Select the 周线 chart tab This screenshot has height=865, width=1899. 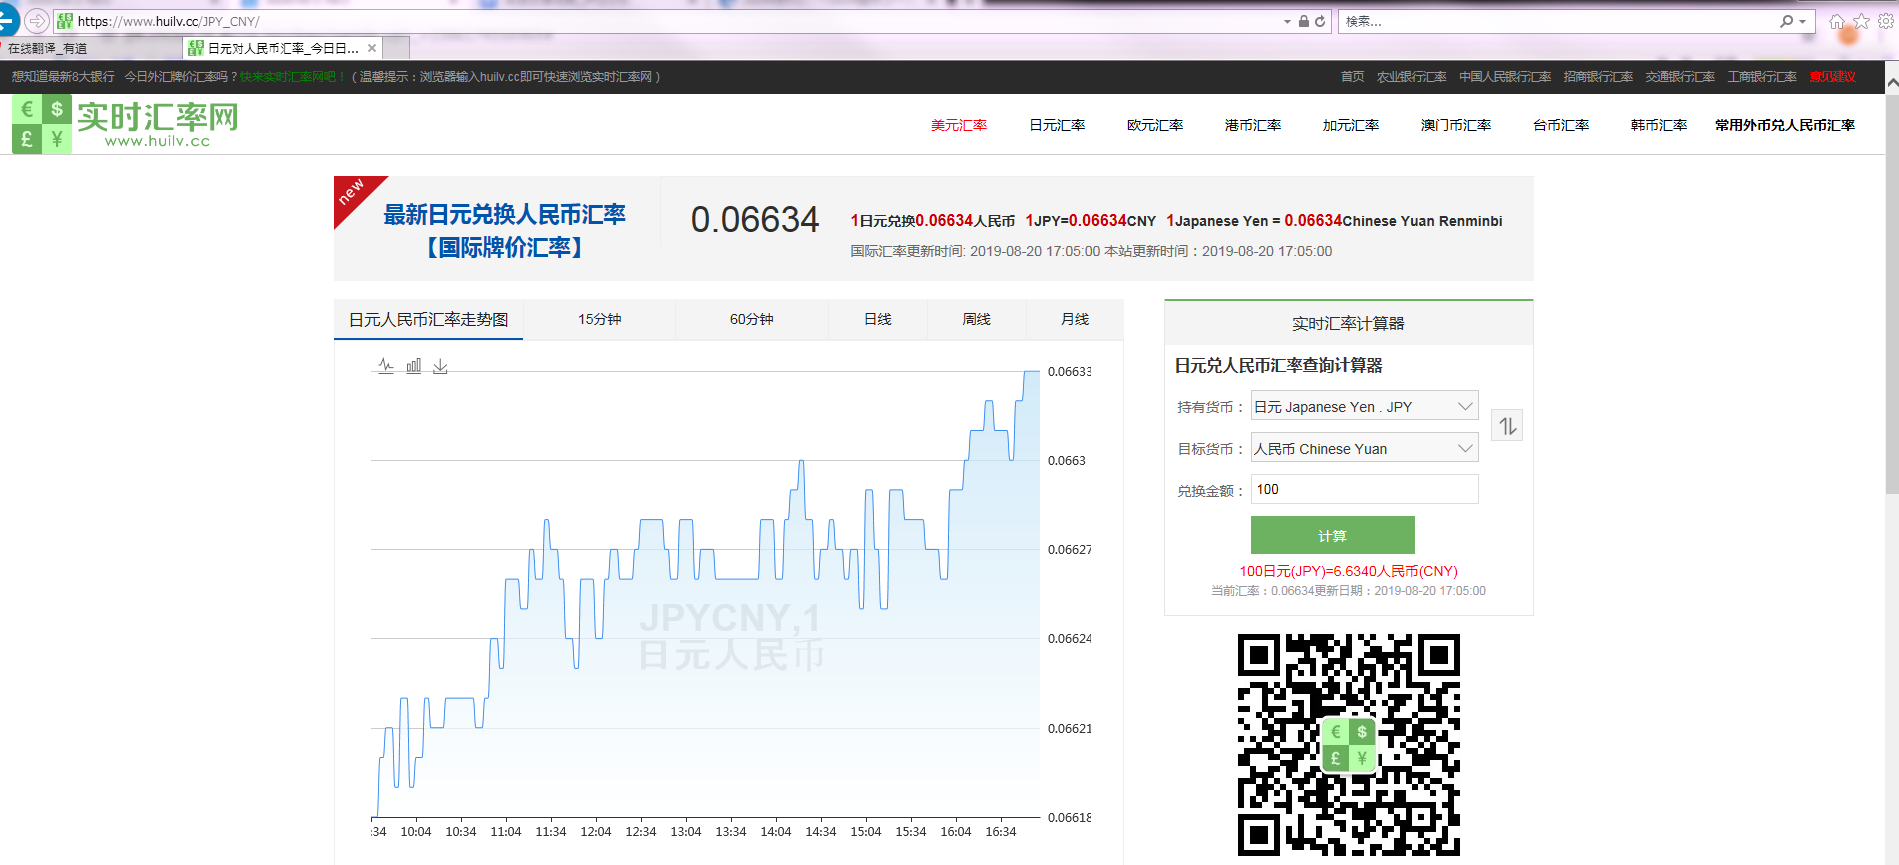coord(976,319)
